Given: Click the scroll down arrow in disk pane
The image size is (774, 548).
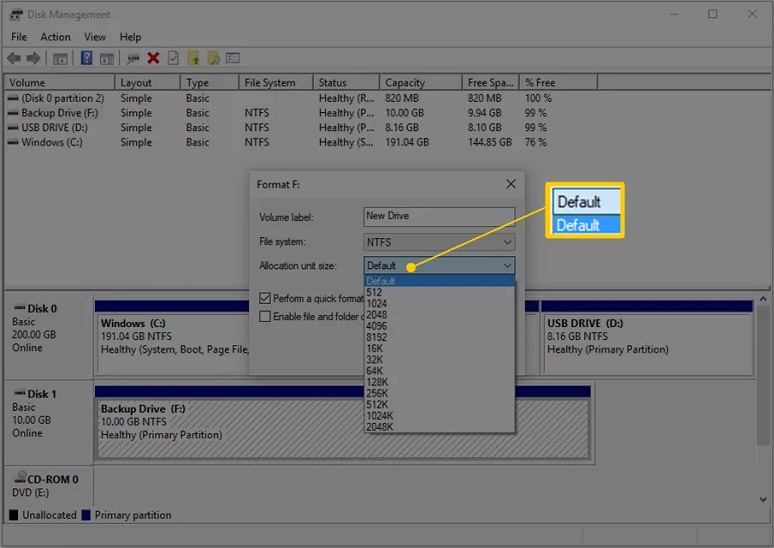Looking at the screenshot, I should click(x=763, y=500).
